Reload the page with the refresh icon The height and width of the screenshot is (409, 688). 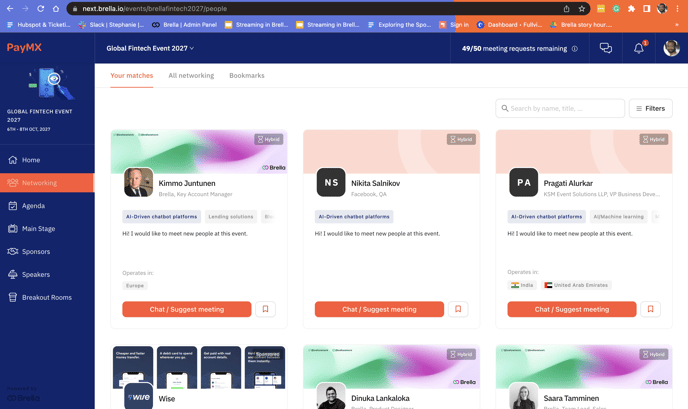coord(40,8)
